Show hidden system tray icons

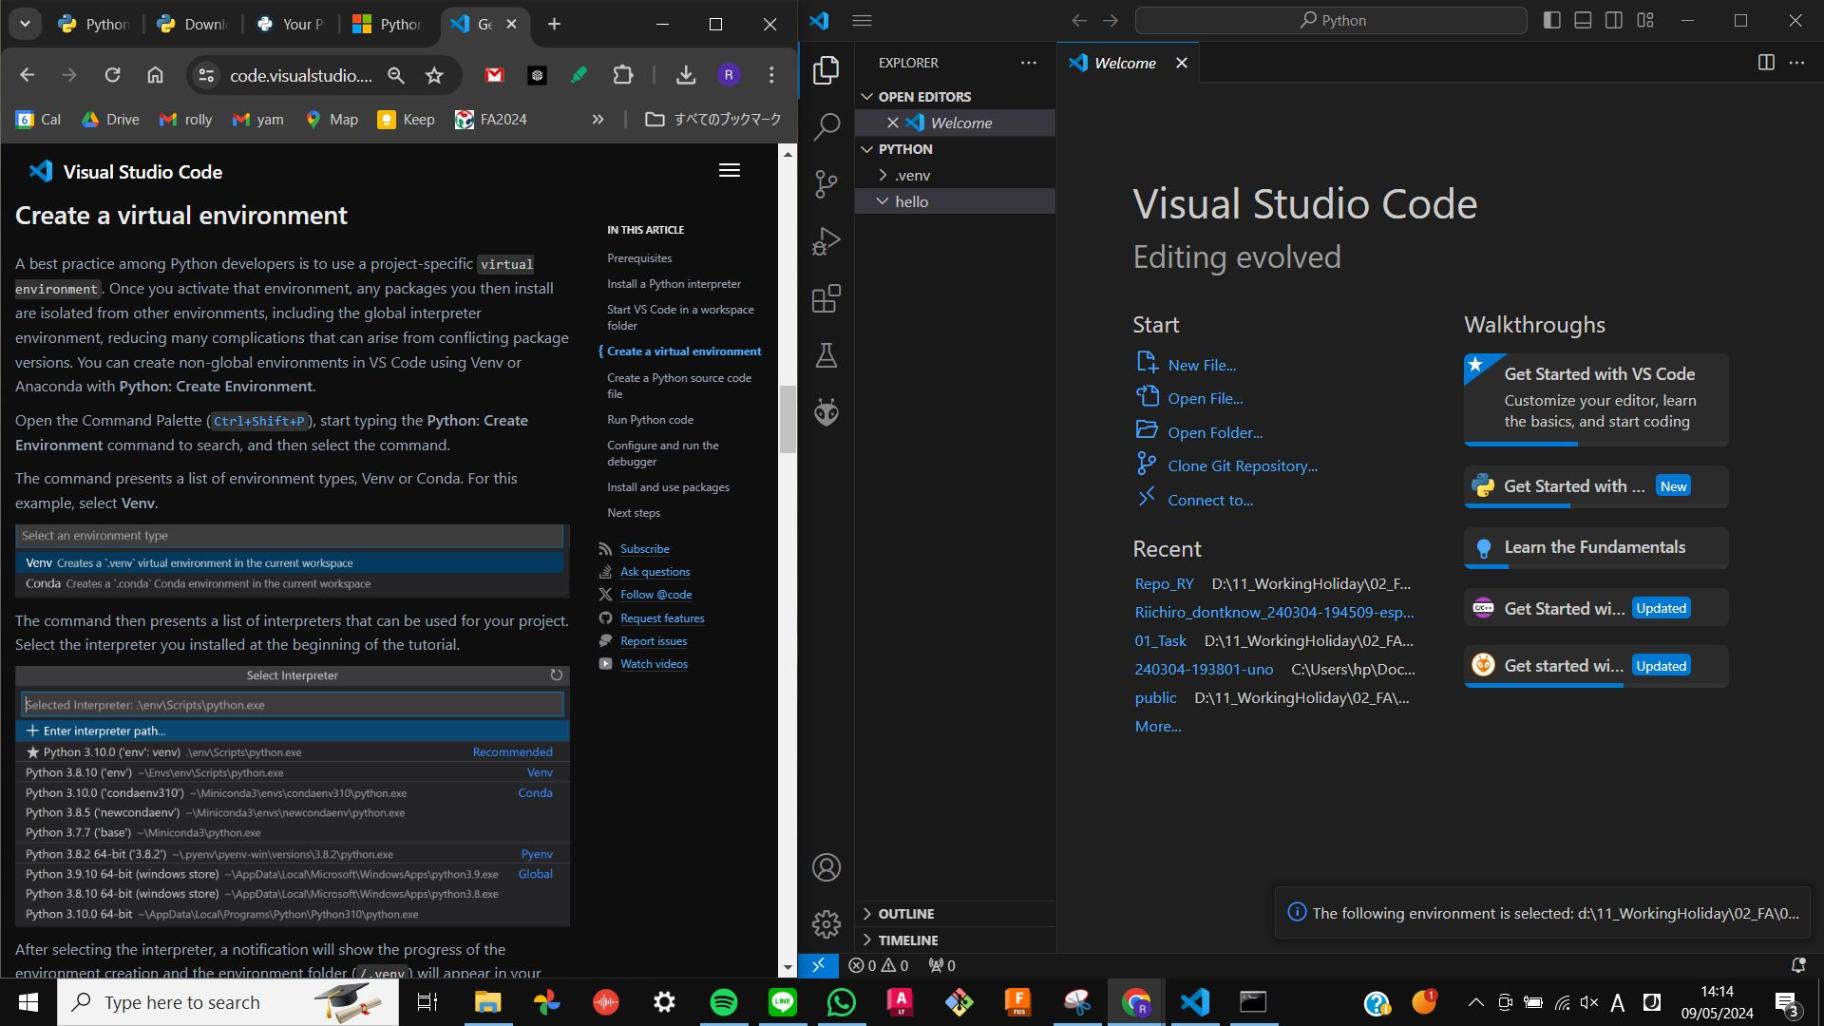pos(1475,1002)
